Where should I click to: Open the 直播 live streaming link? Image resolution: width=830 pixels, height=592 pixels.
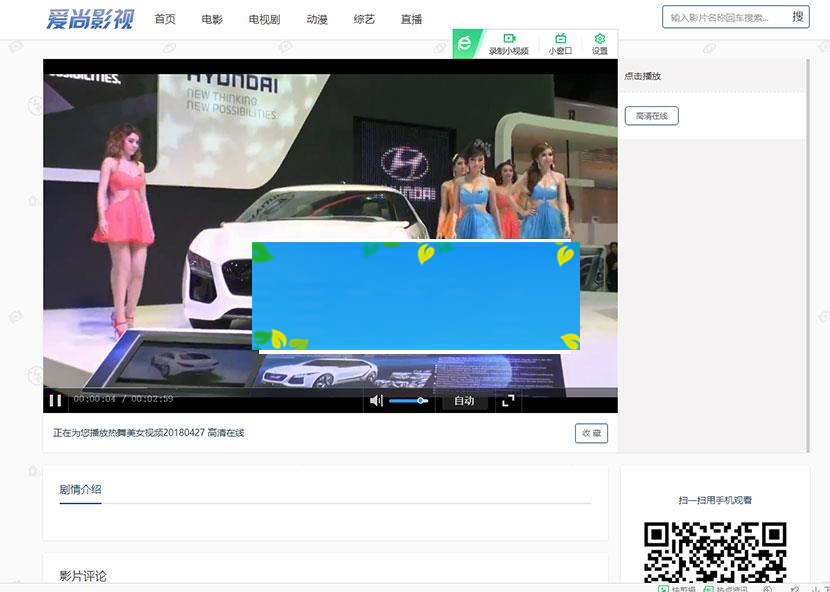pyautogui.click(x=410, y=18)
